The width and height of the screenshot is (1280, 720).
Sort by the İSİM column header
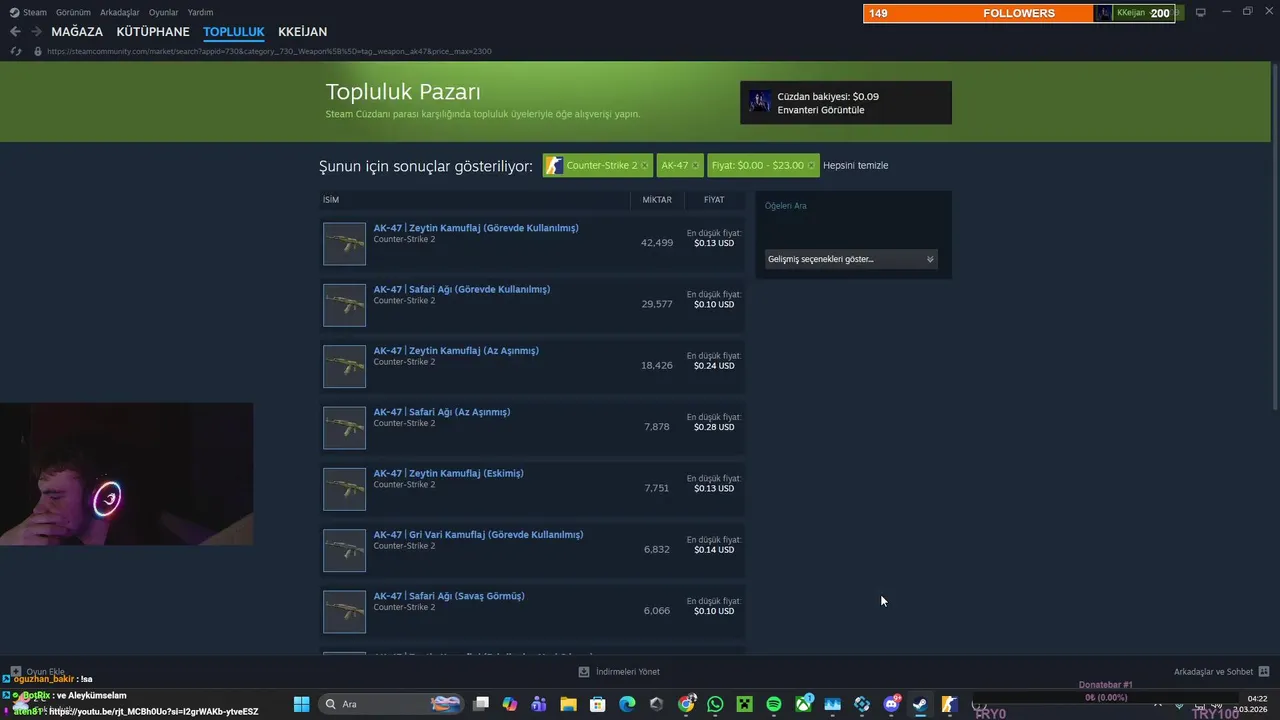(331, 200)
